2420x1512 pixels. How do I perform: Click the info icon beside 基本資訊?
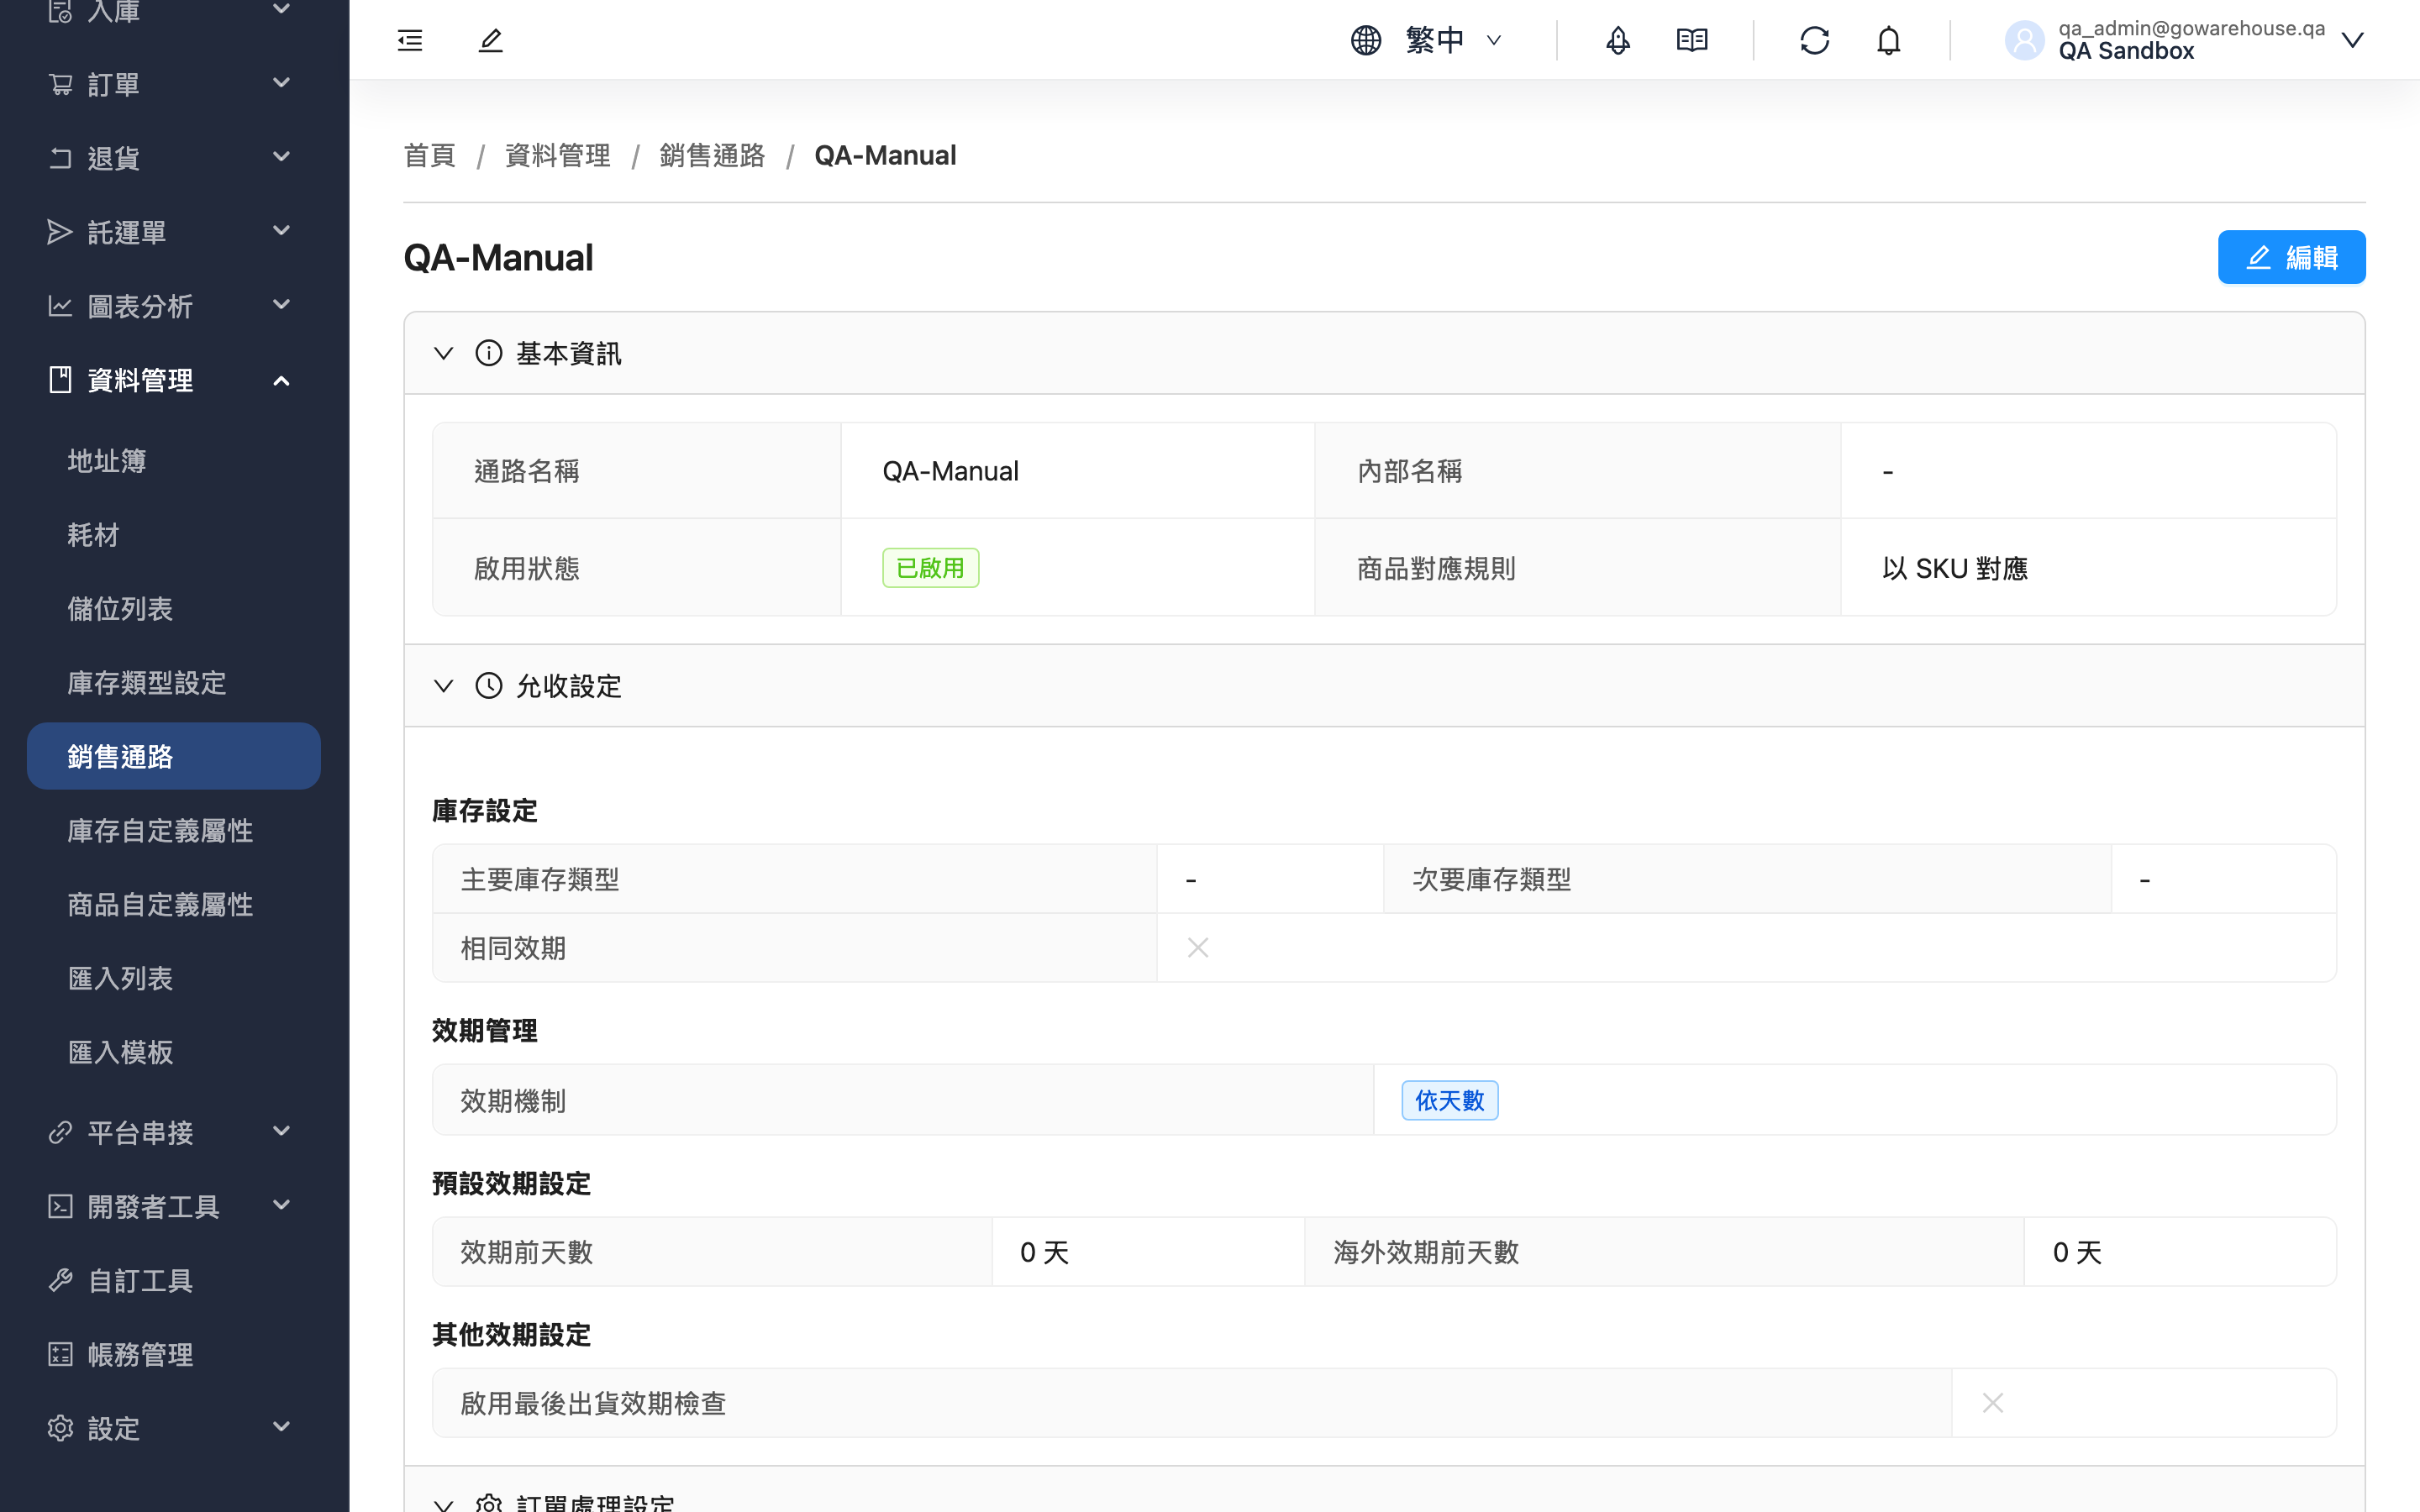(489, 353)
